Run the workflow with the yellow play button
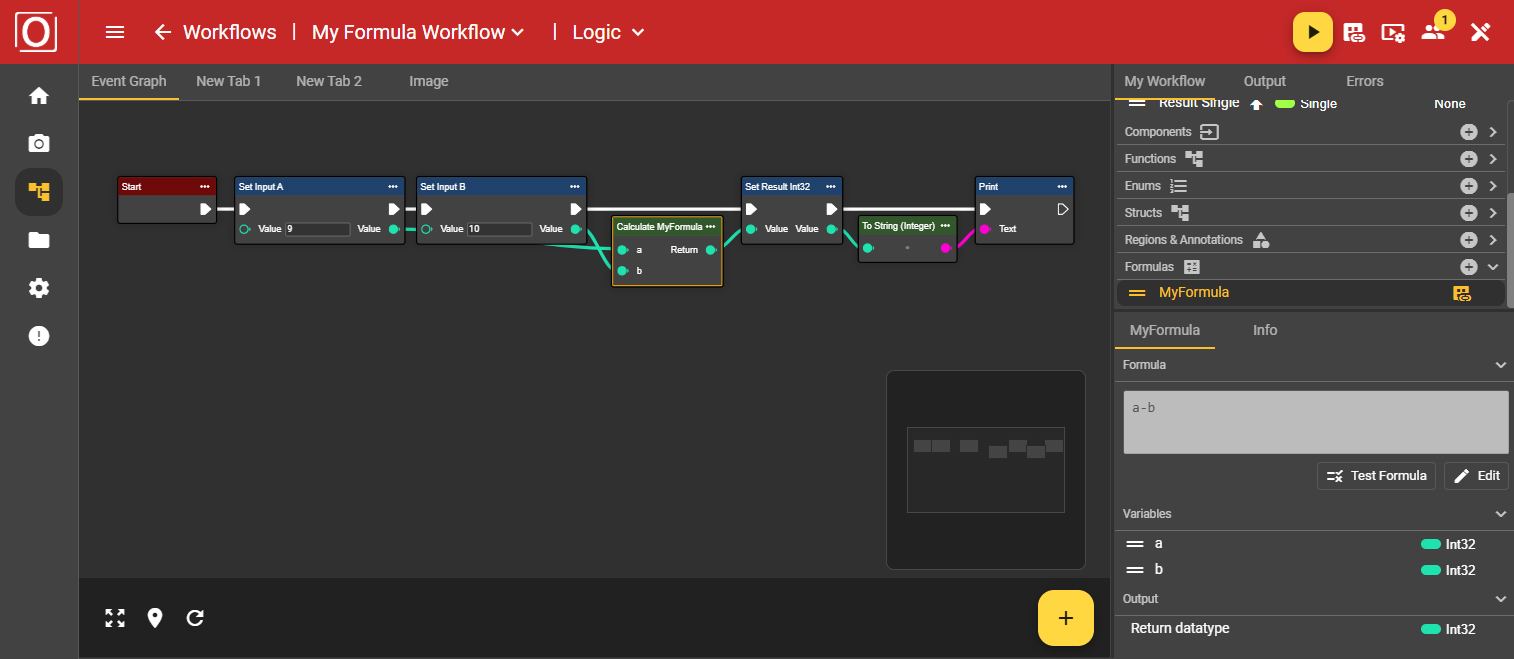The image size is (1514, 659). (x=1312, y=32)
